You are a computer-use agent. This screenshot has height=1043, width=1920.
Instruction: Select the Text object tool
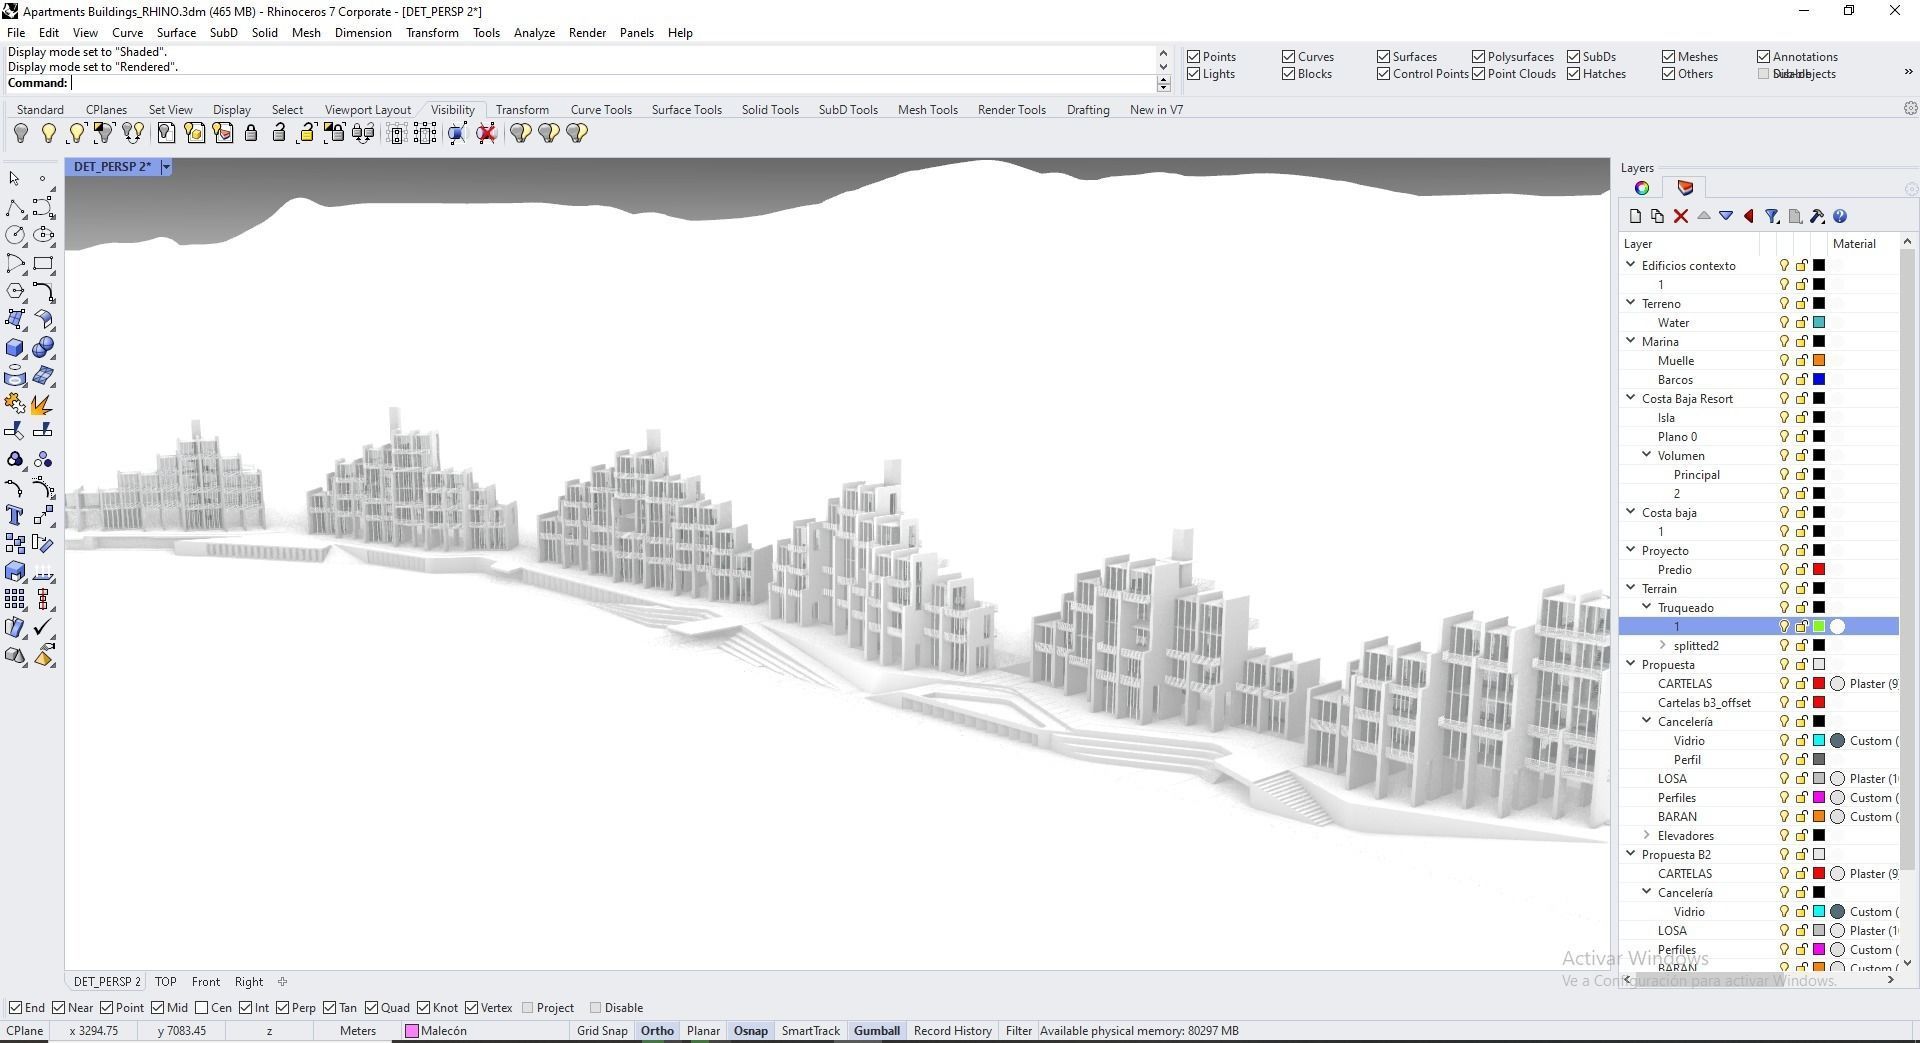[x=15, y=516]
